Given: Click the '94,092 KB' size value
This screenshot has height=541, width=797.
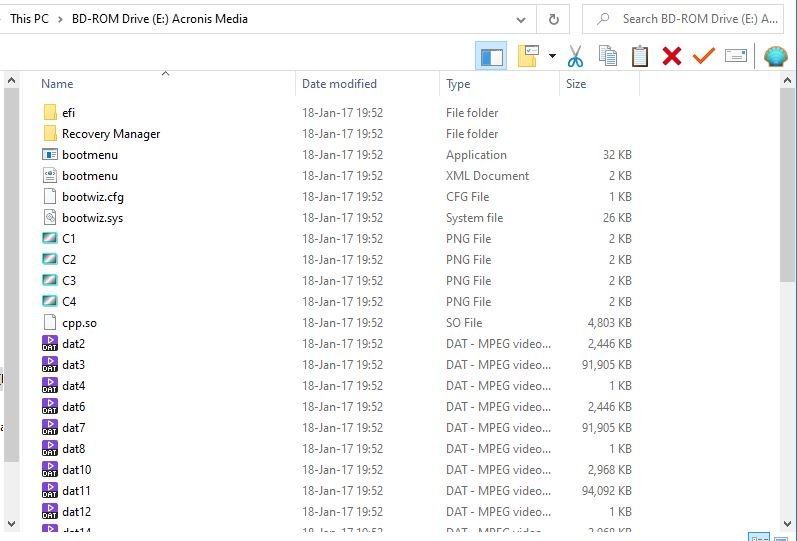Looking at the screenshot, I should coord(606,491).
